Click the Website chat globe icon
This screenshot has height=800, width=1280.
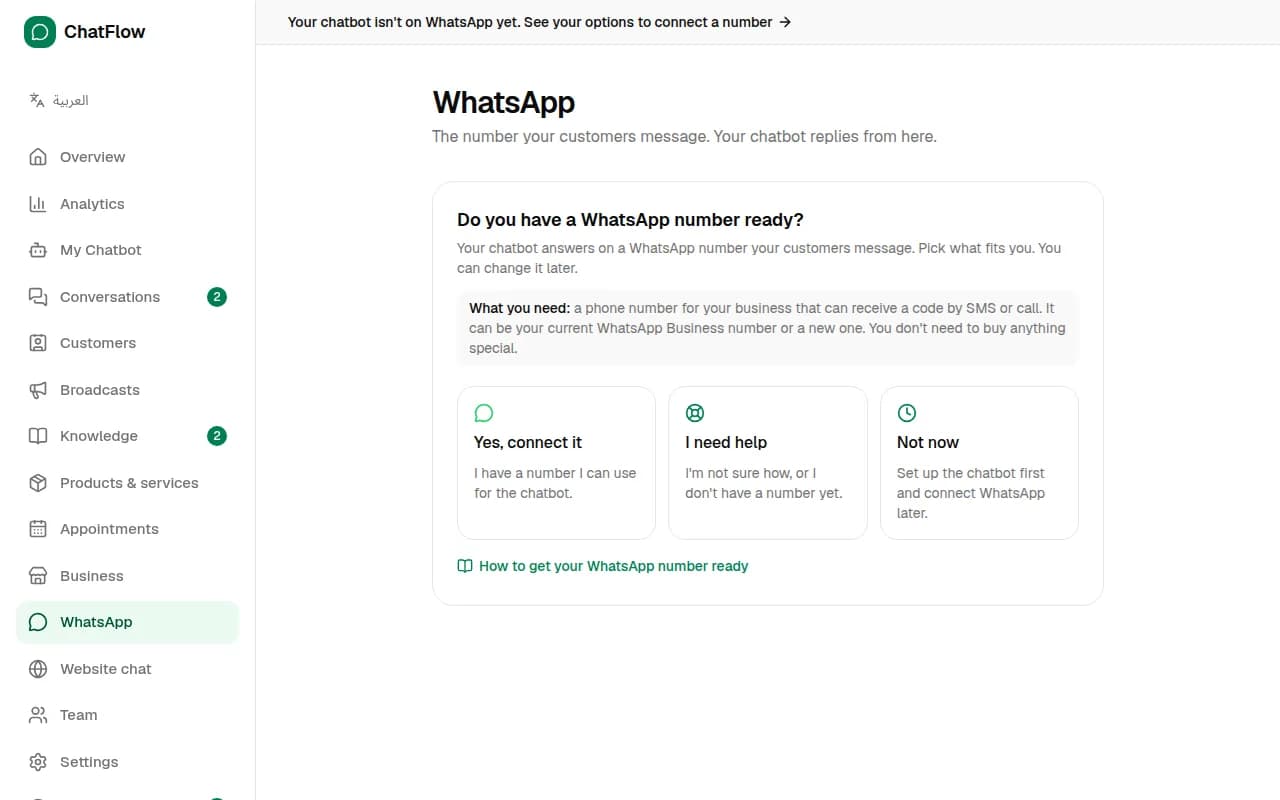[38, 669]
